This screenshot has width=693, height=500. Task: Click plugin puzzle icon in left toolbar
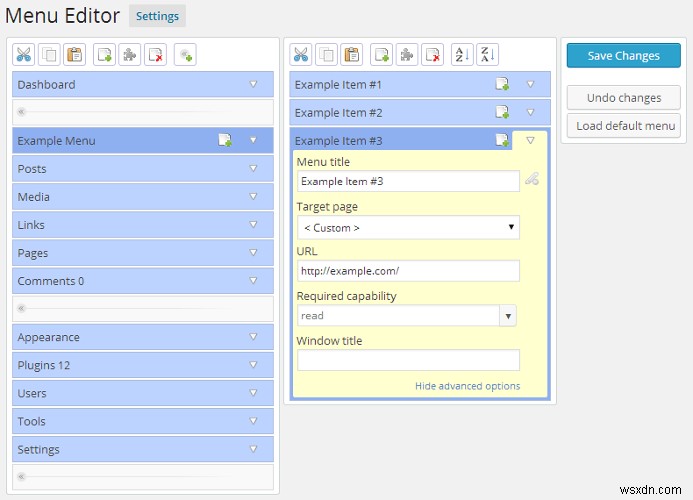point(129,55)
